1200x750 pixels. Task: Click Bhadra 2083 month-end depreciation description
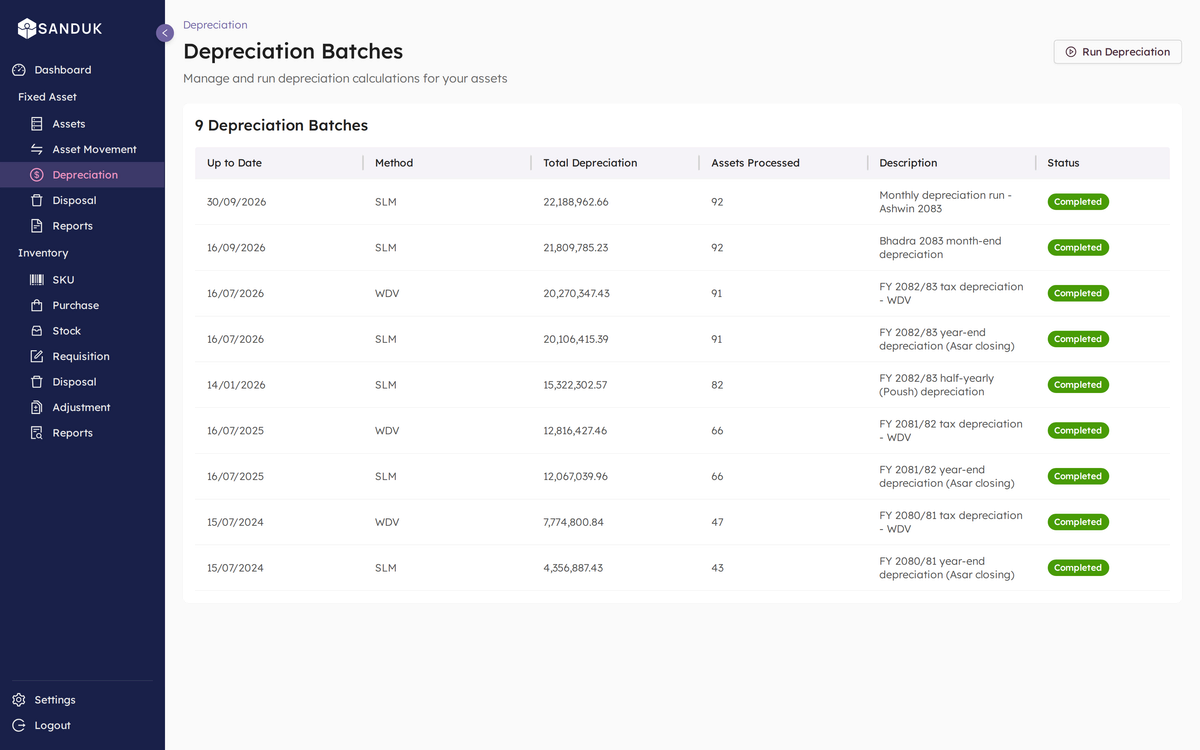coord(940,248)
